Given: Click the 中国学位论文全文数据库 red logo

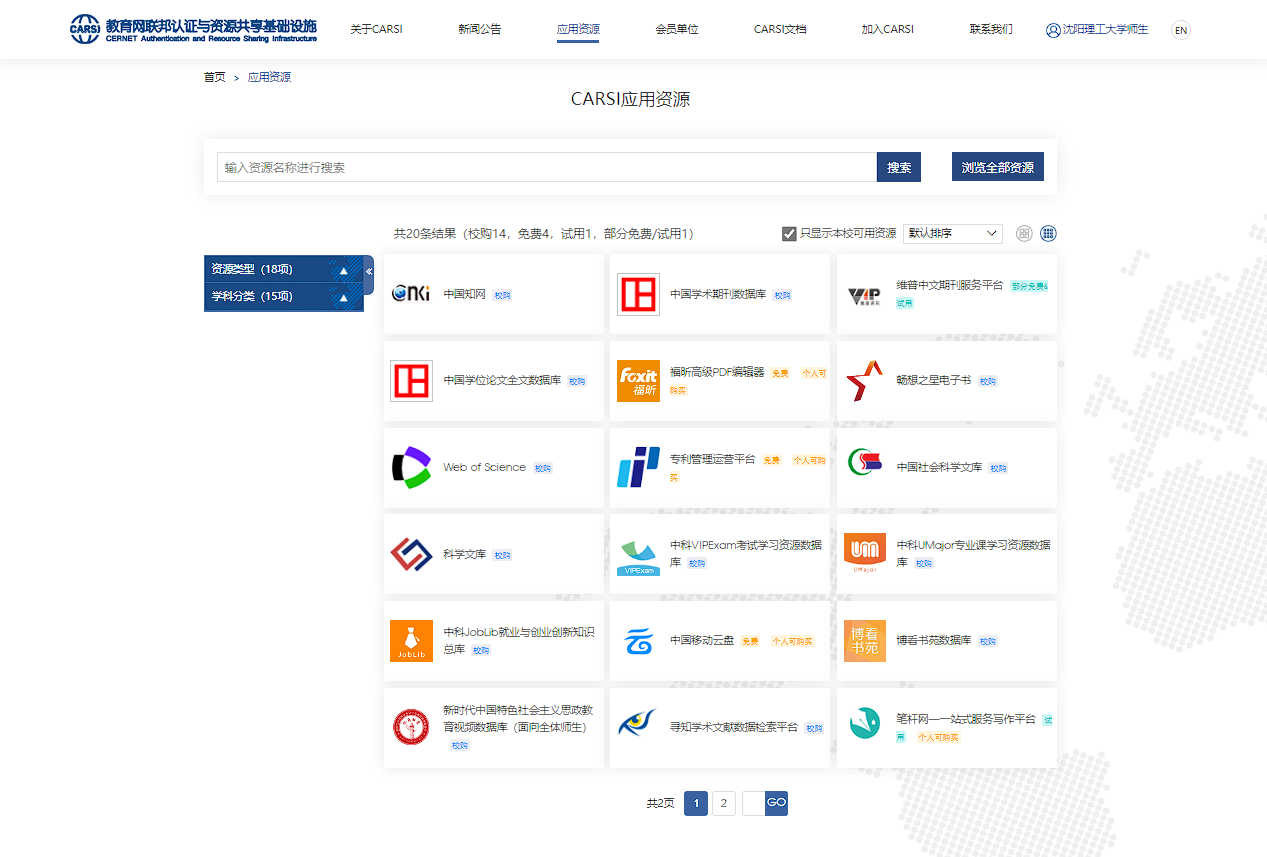Looking at the screenshot, I should (411, 381).
